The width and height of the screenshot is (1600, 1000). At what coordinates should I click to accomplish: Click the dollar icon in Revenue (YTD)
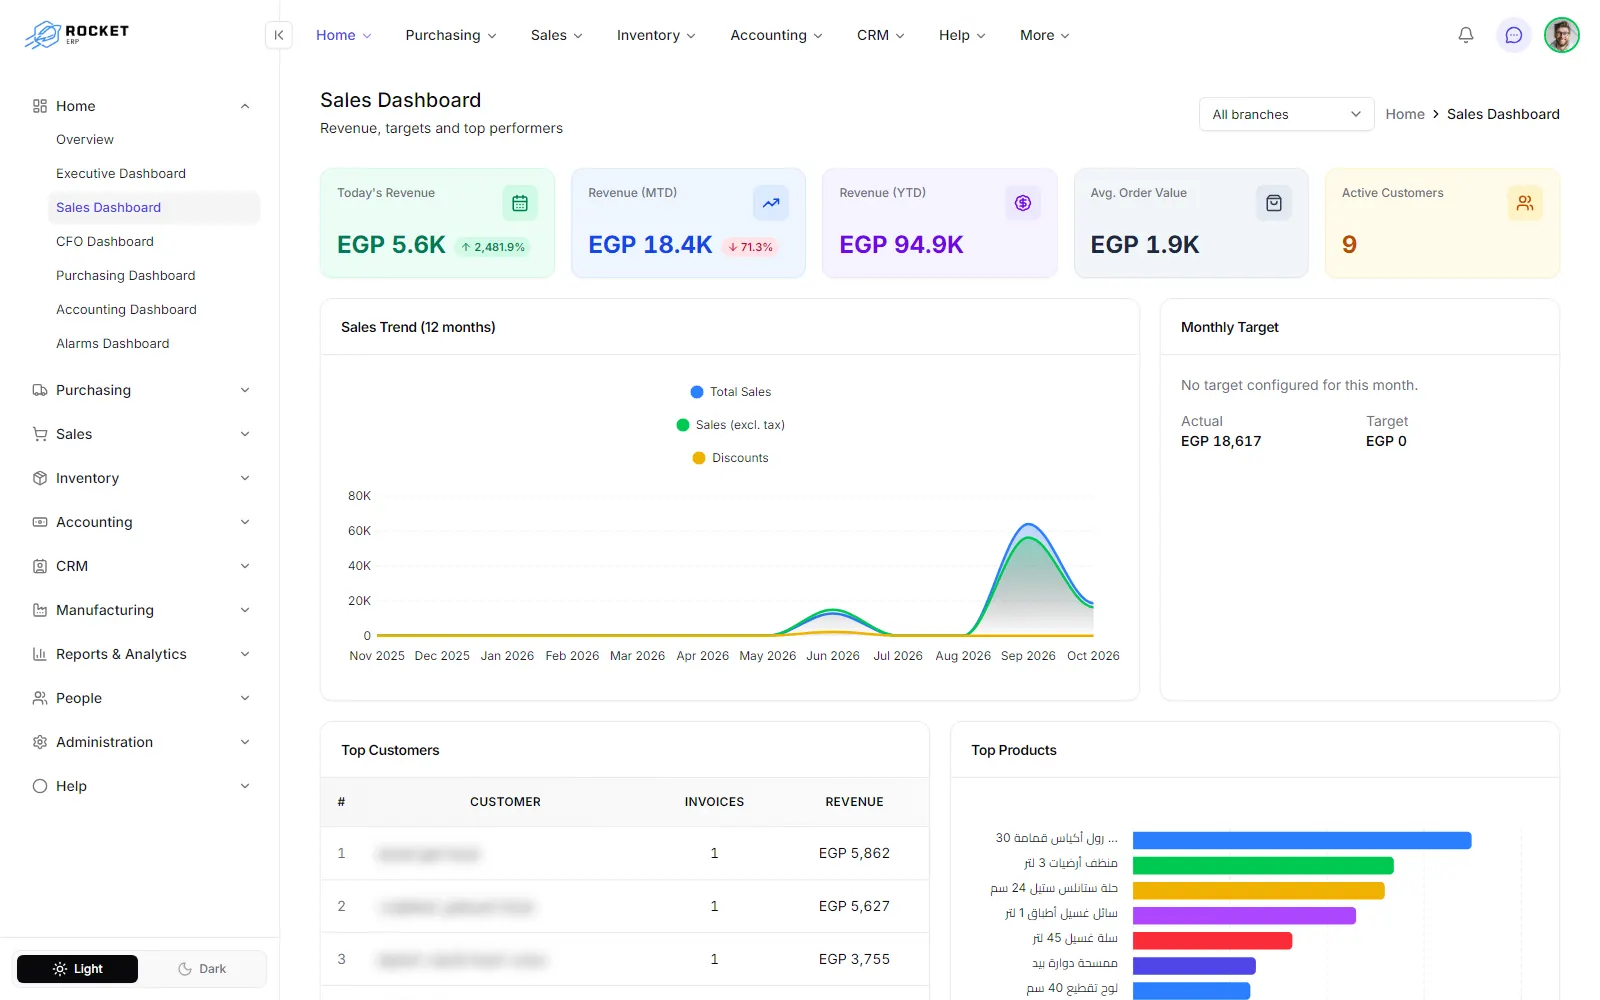[x=1022, y=203]
